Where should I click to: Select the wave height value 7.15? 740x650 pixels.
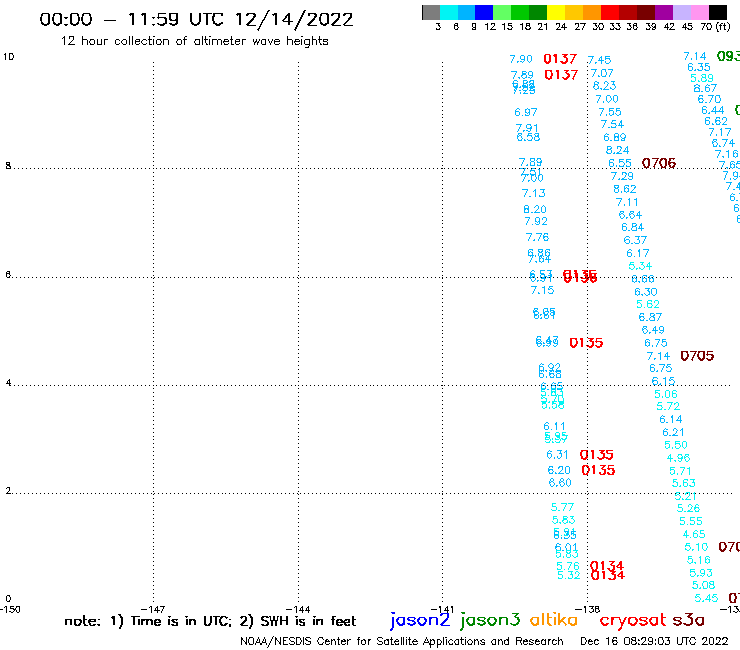click(542, 290)
